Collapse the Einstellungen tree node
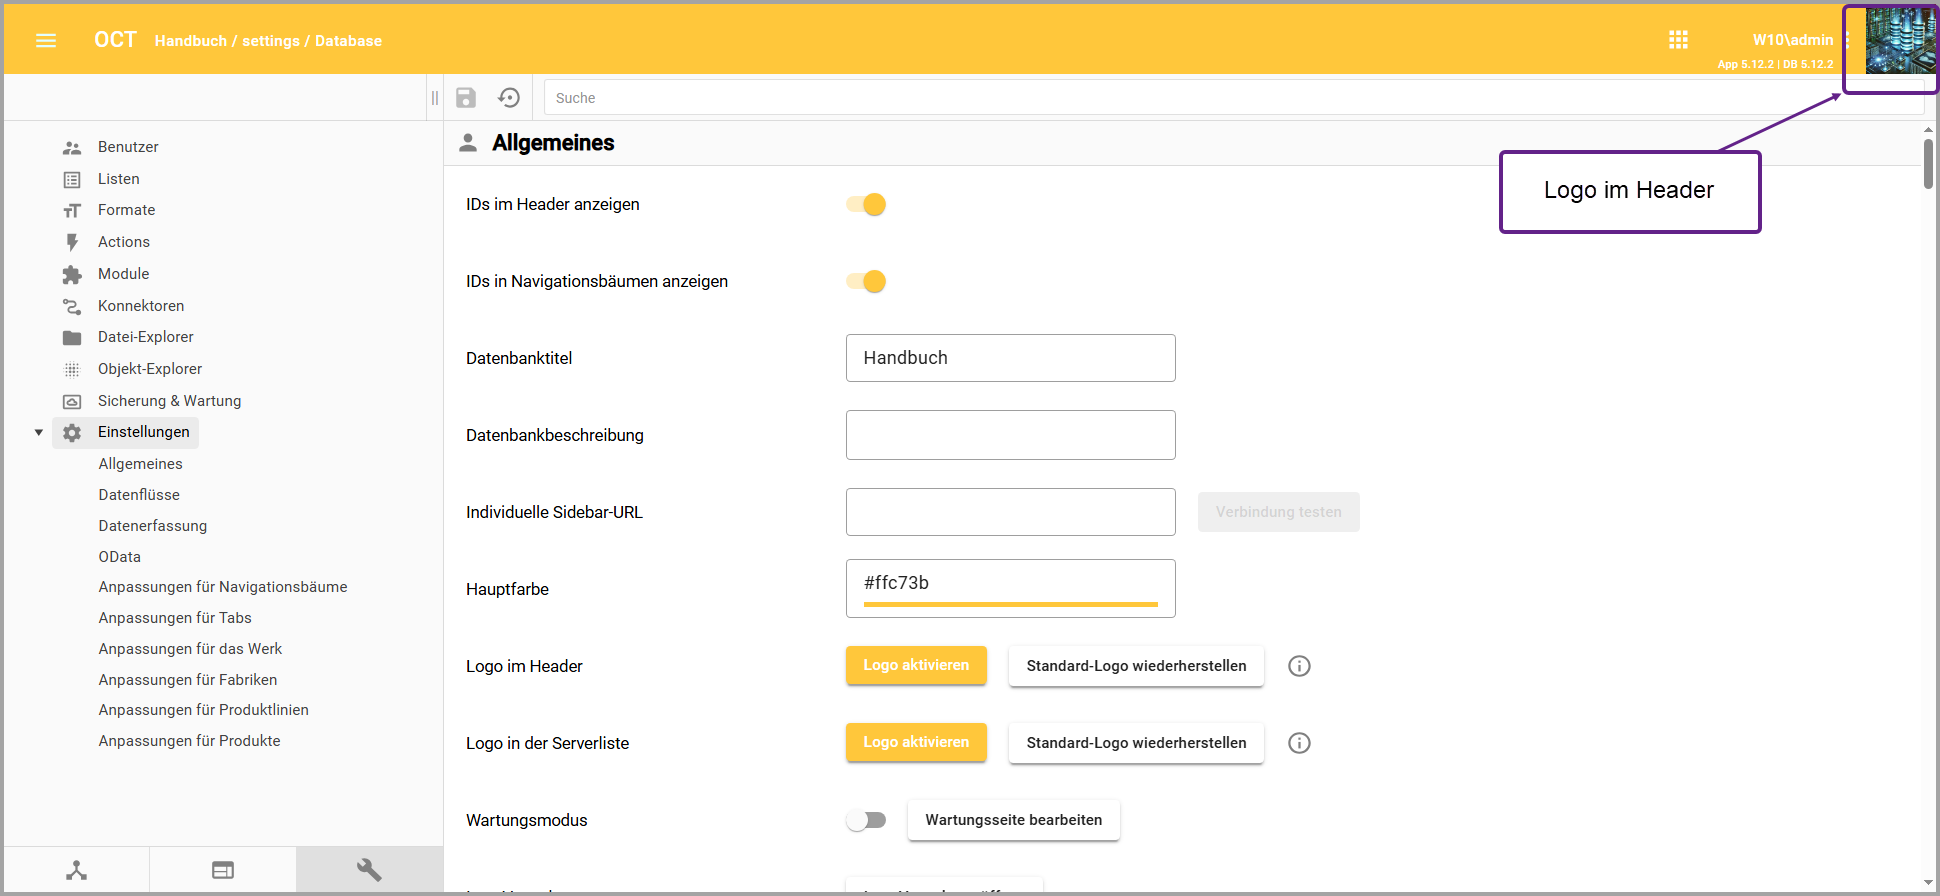This screenshot has height=896, width=1940. click(39, 433)
